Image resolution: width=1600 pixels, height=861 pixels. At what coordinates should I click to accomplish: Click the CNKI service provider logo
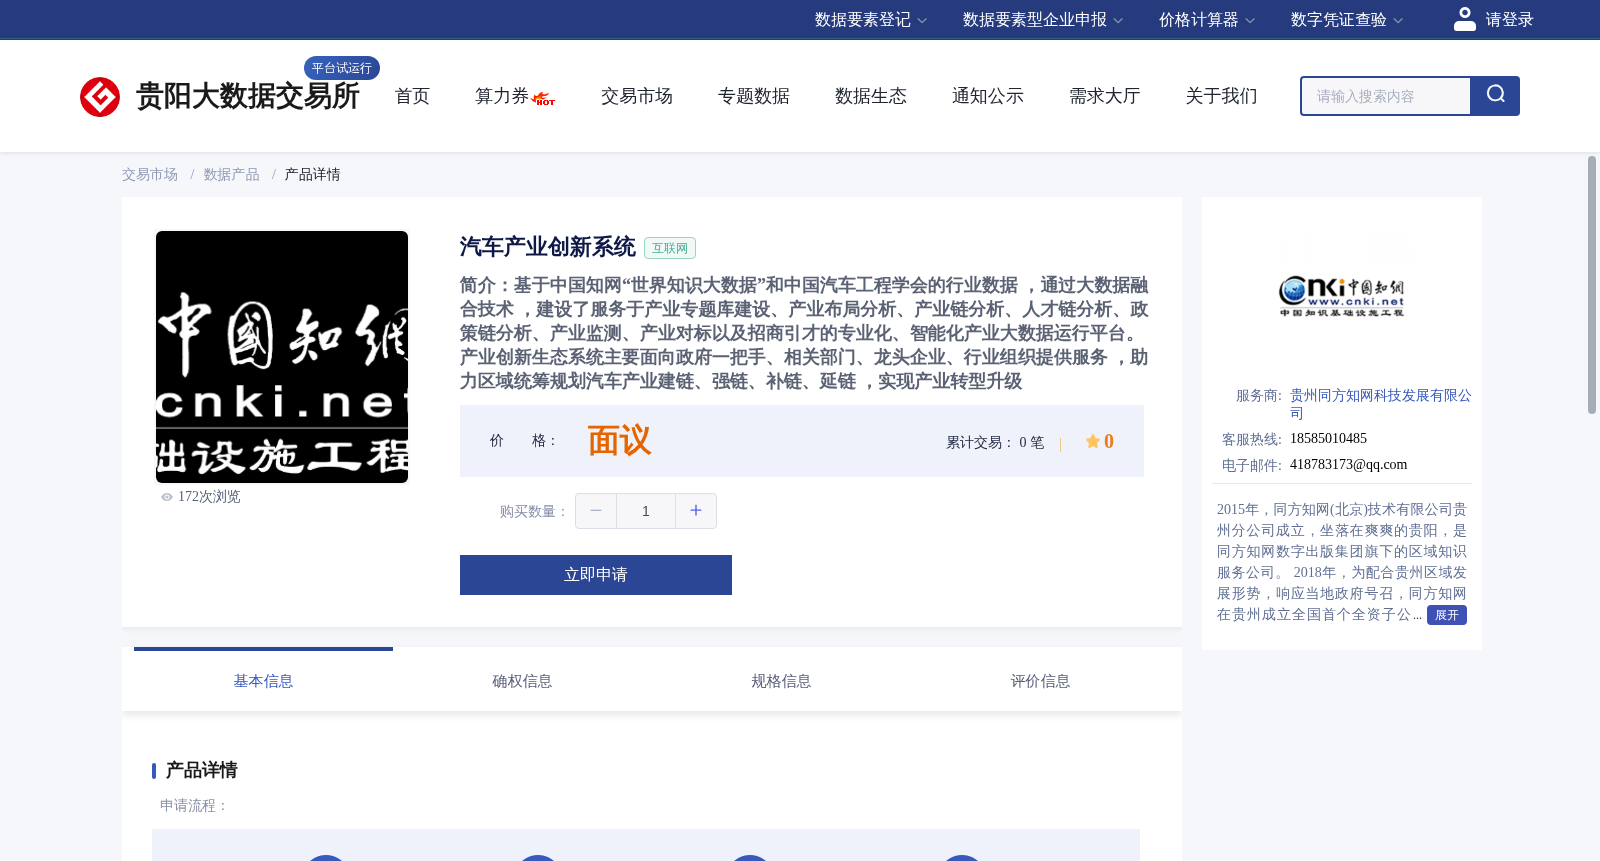[x=1341, y=296]
